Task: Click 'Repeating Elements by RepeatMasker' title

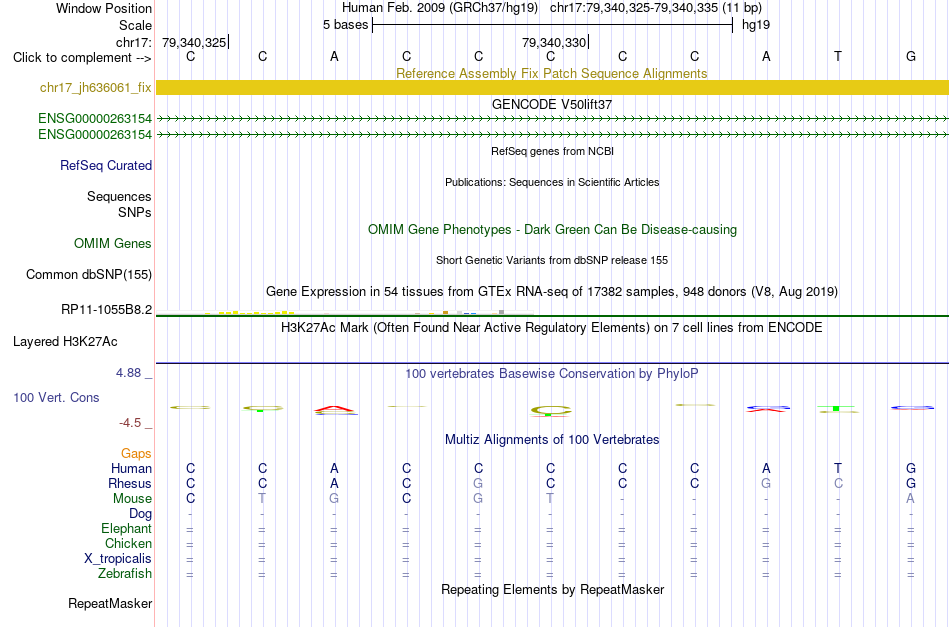Action: [552, 589]
